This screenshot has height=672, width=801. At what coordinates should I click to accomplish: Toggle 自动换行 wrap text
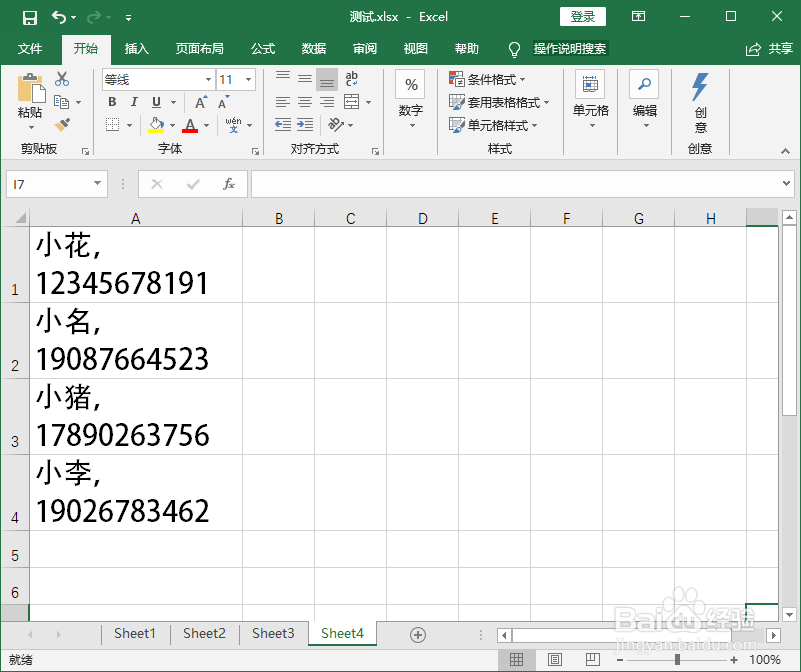click(x=351, y=79)
